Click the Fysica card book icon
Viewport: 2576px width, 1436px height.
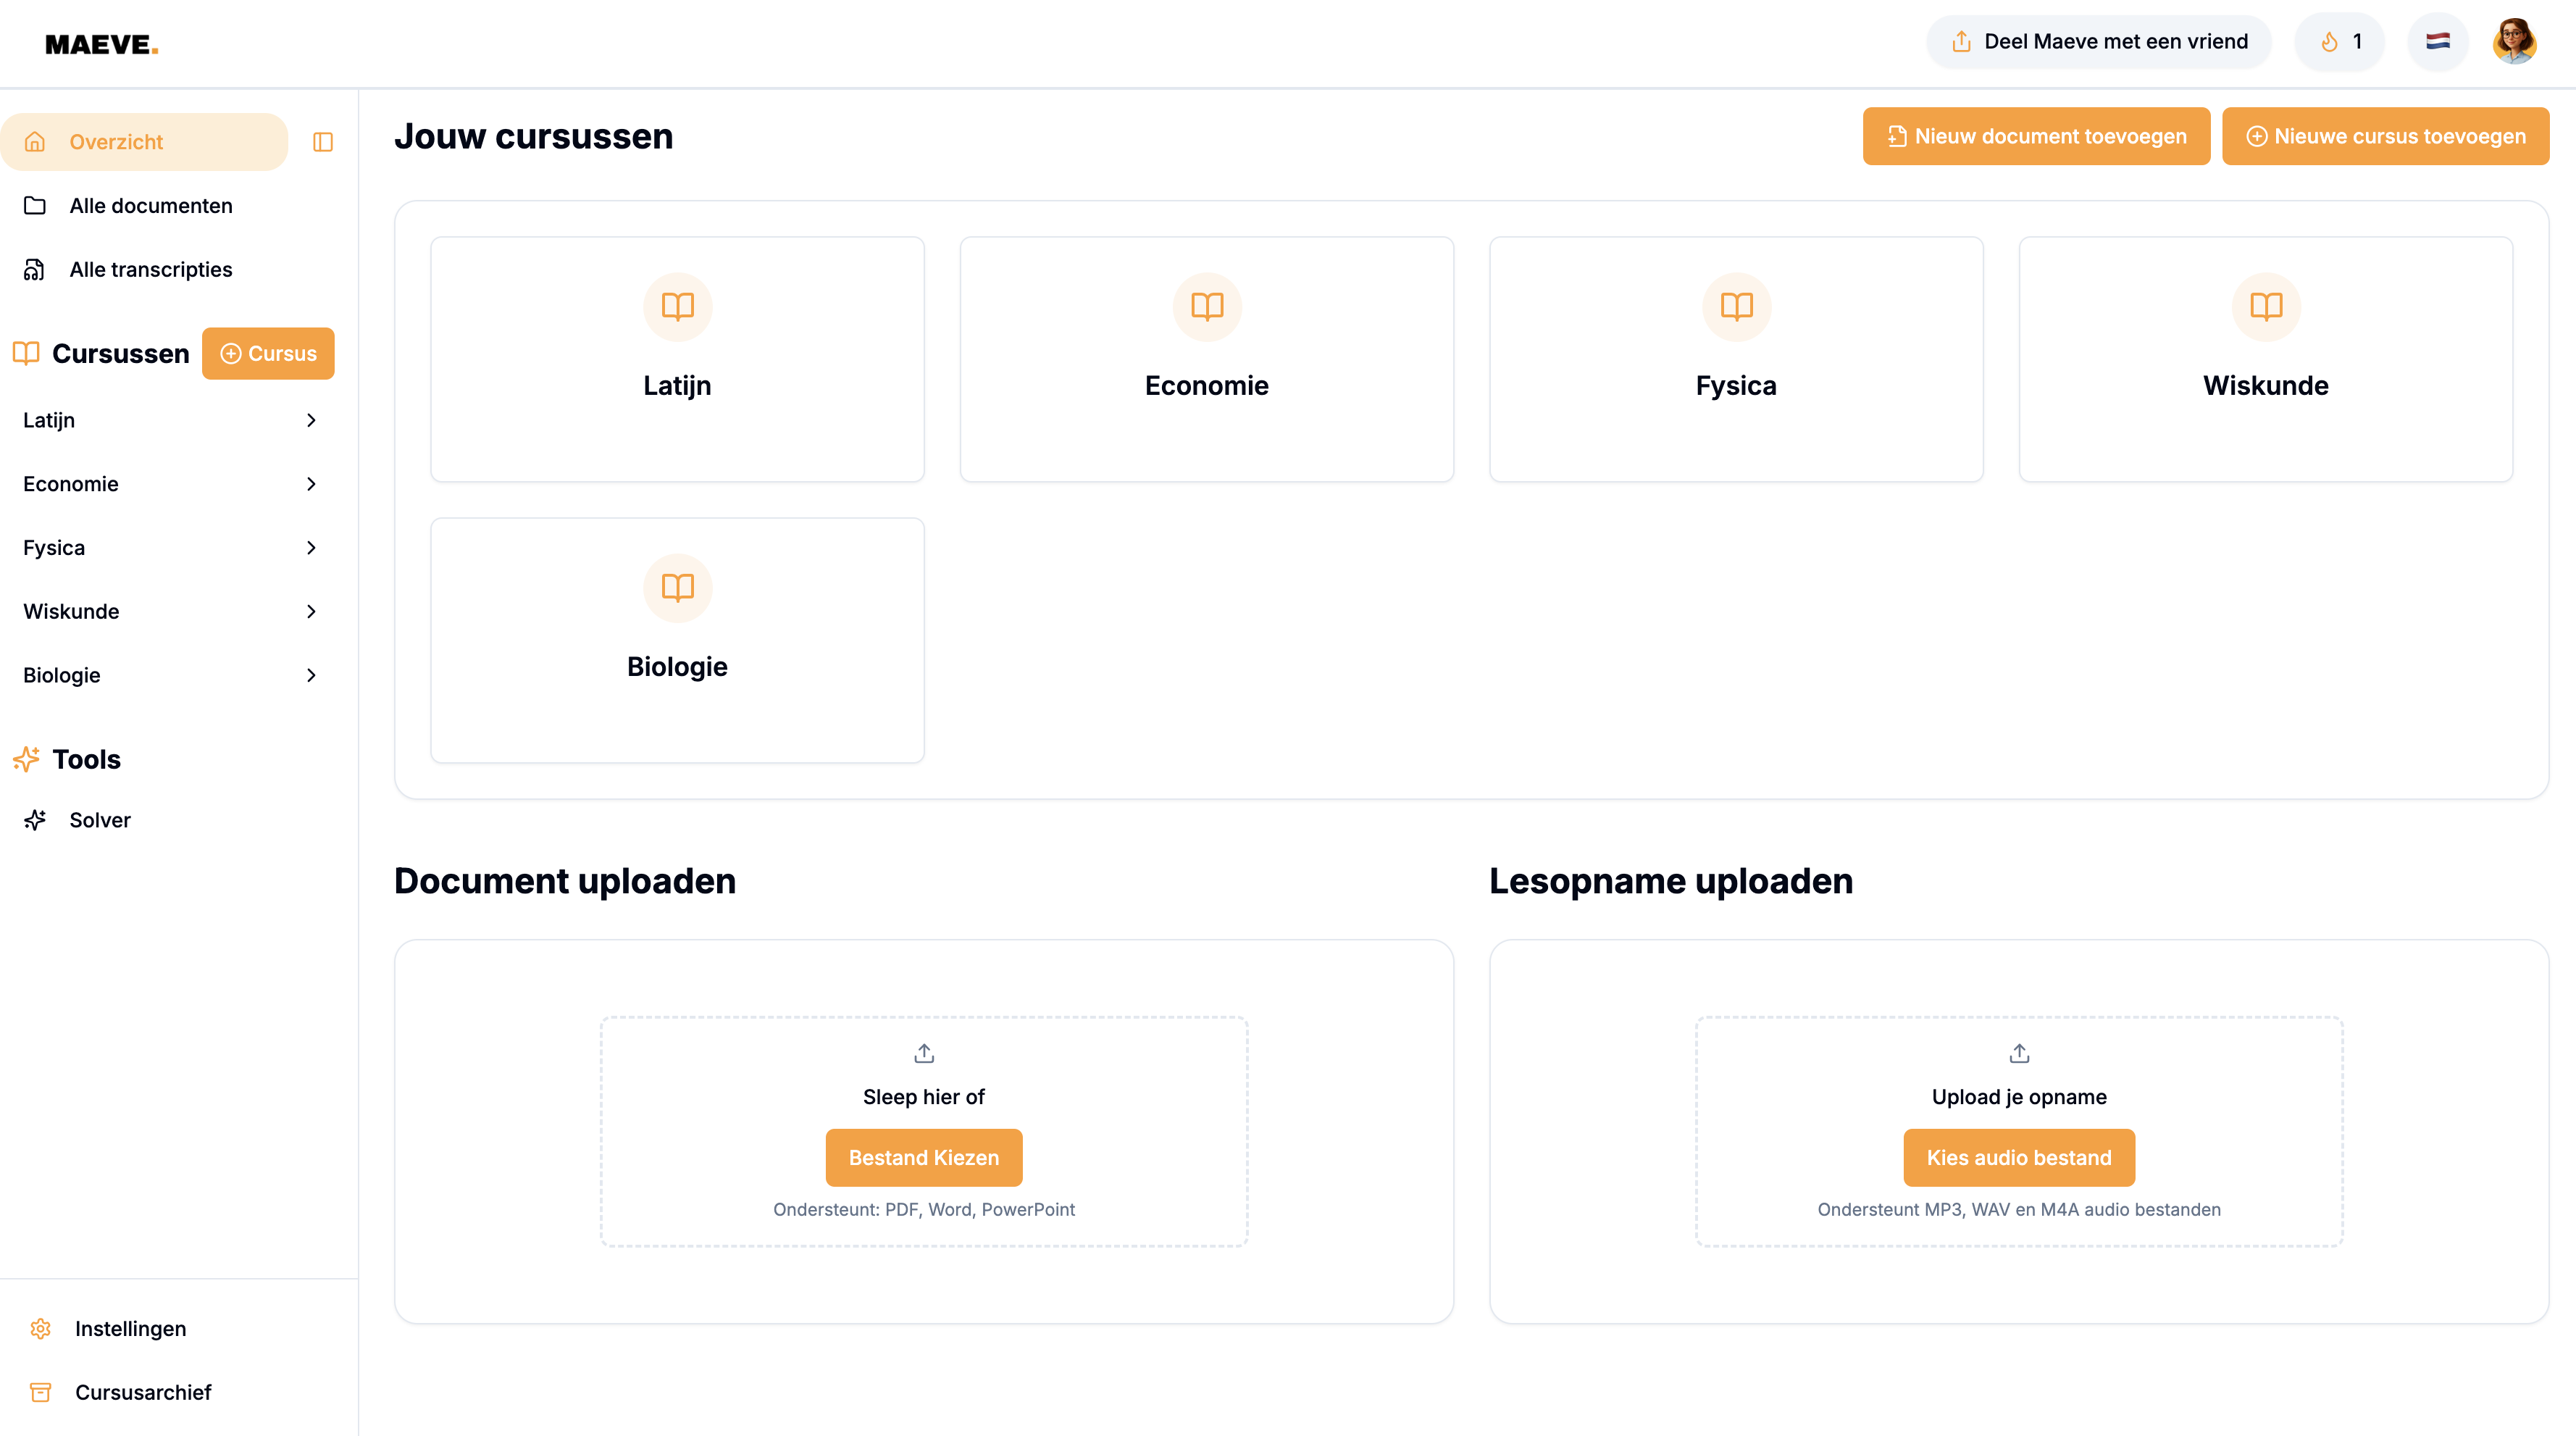click(x=1737, y=306)
